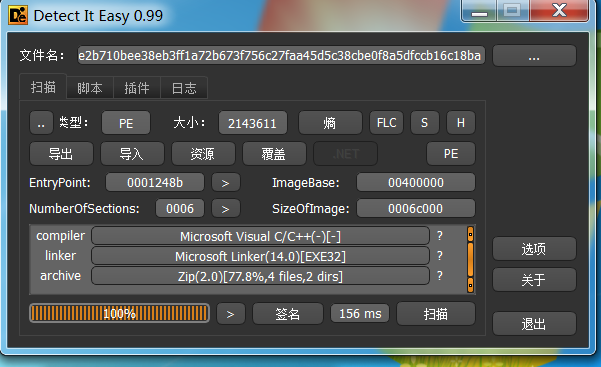Viewport: 601px width, 367px height.
Task: Click the 100% scan progress bar
Action: pos(119,313)
